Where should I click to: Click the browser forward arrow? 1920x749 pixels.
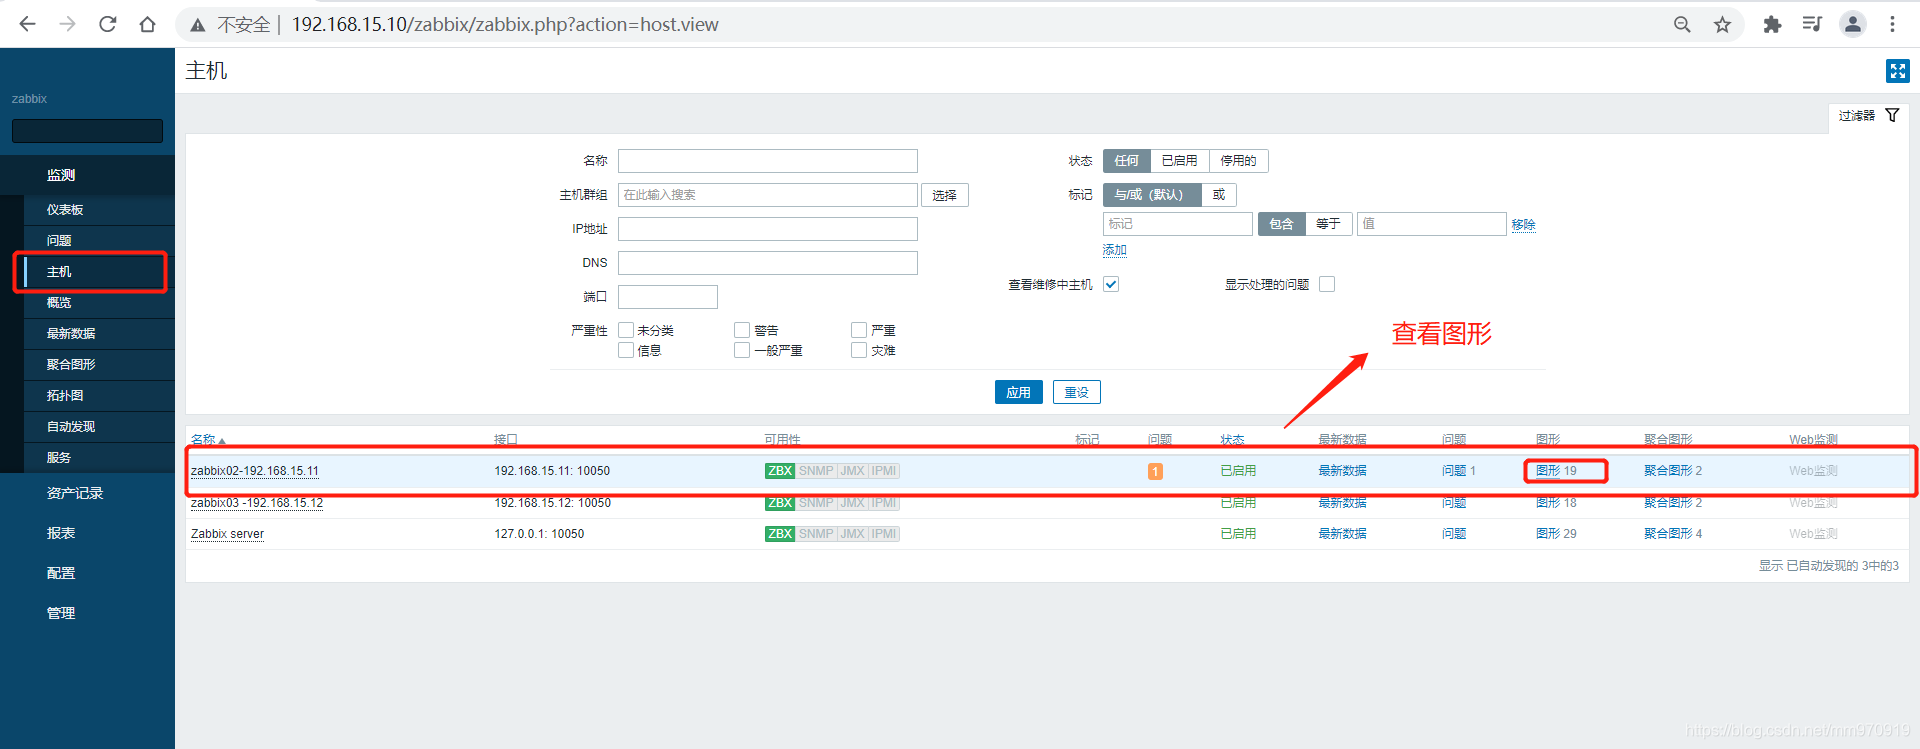[67, 24]
